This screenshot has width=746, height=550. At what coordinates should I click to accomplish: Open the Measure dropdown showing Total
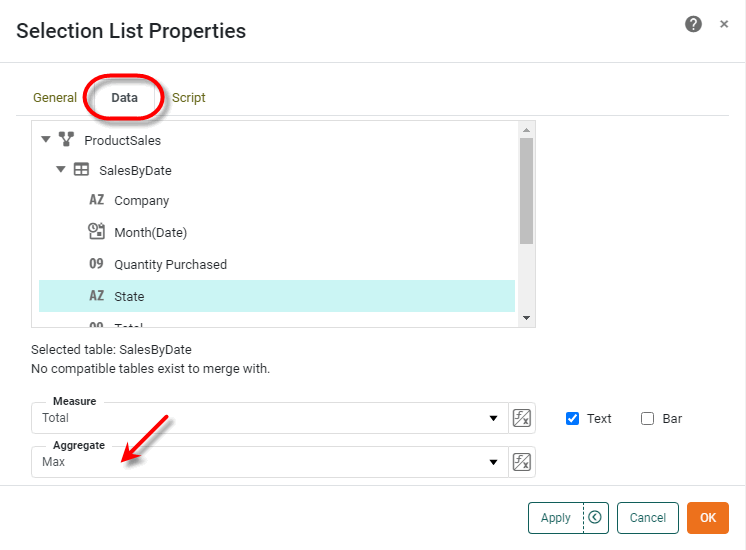tap(269, 418)
